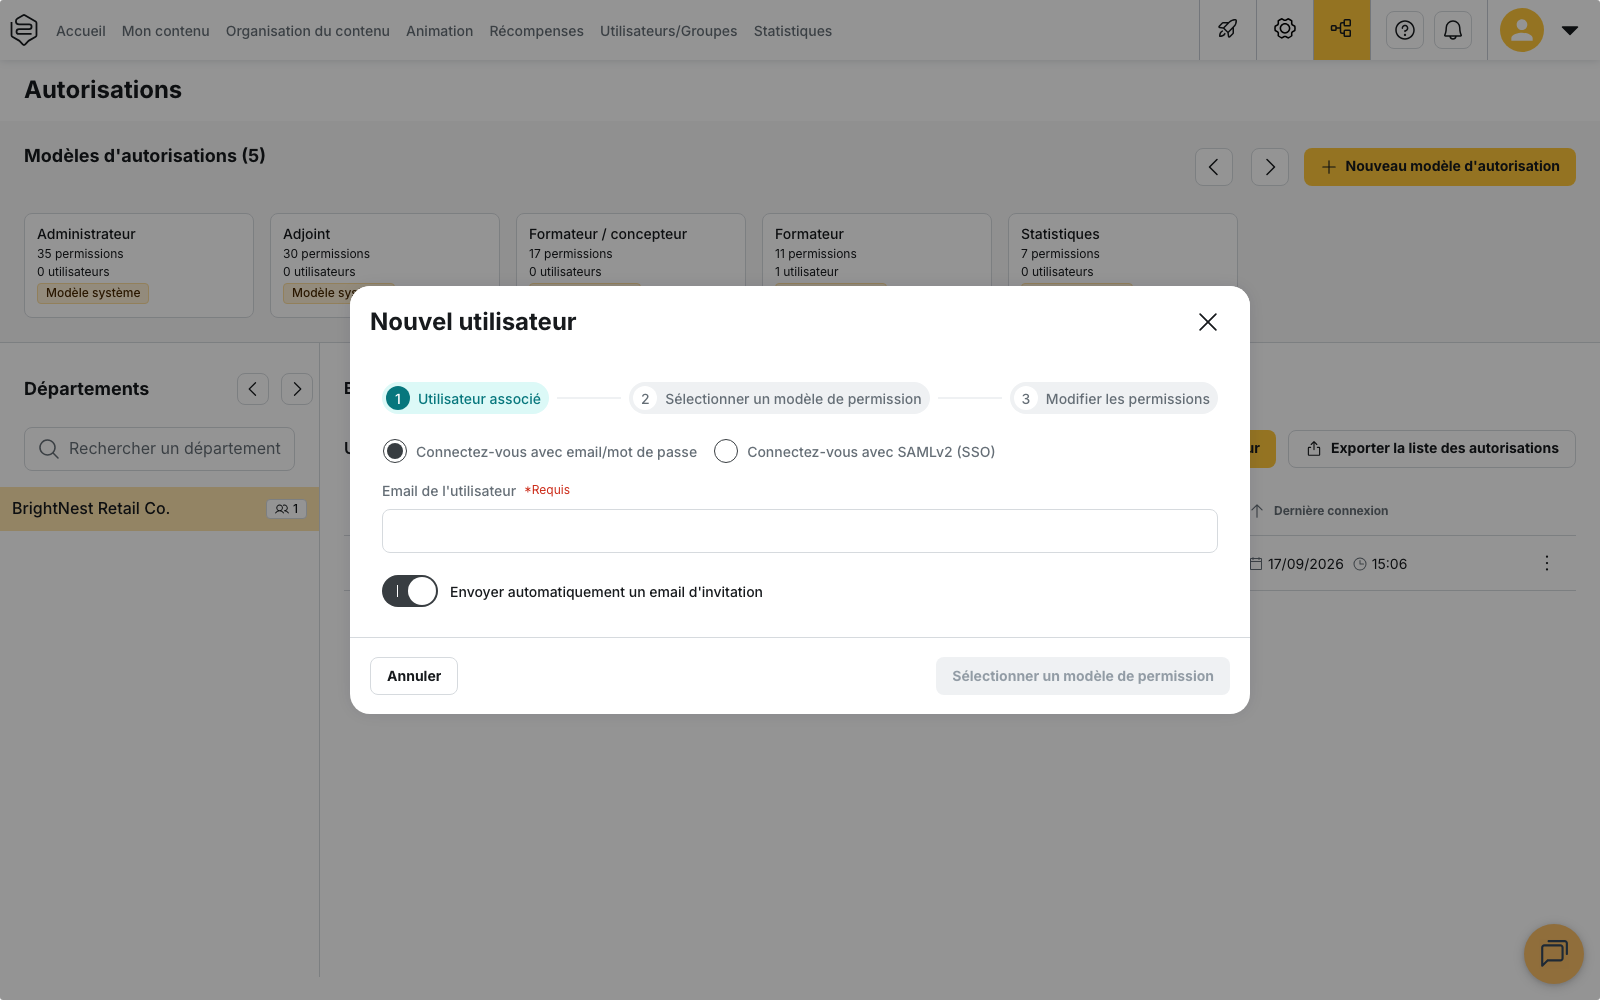This screenshot has height=1000, width=1600.
Task: Select email/mot de passe login radio
Action: (395, 452)
